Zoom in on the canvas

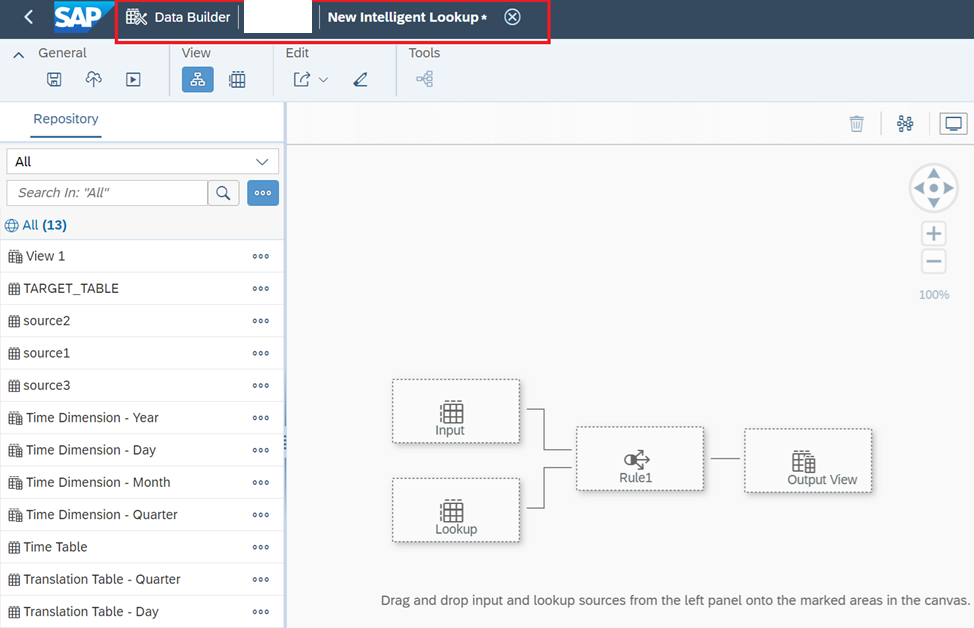tap(934, 234)
